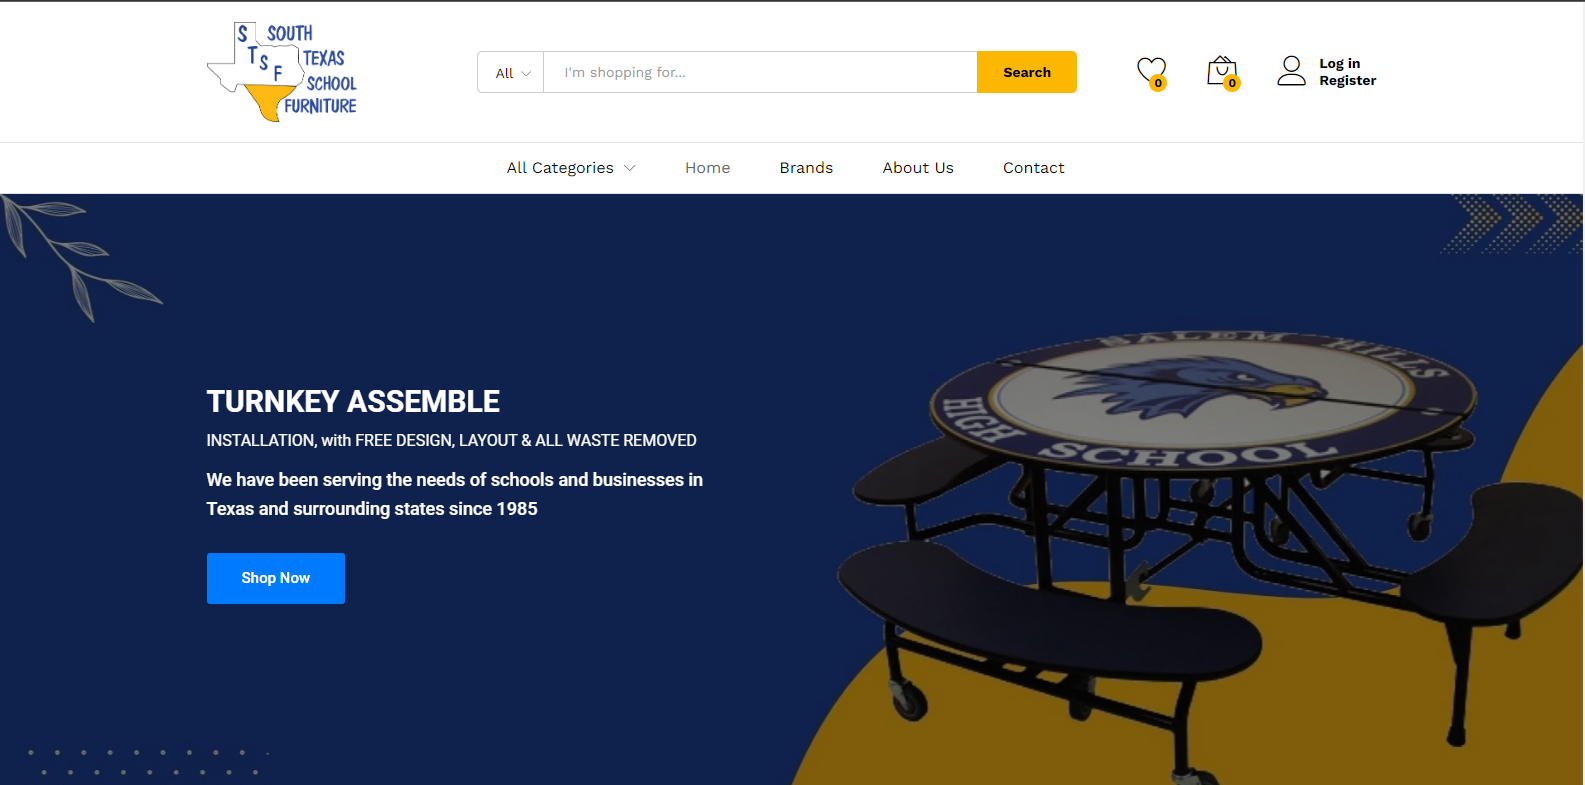
Task: Click the TURNKEY ASSEMBLE banner heading
Action: point(353,401)
